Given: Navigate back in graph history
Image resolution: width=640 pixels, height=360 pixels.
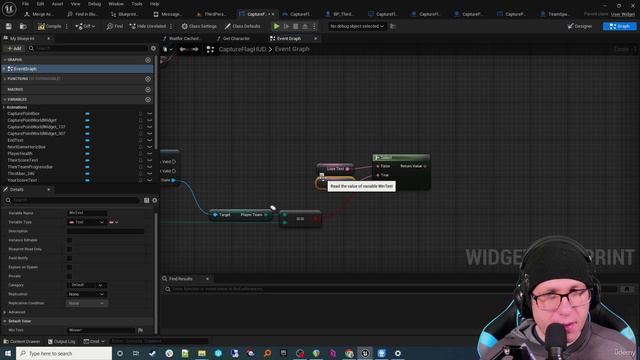Looking at the screenshot, I should coord(183,49).
